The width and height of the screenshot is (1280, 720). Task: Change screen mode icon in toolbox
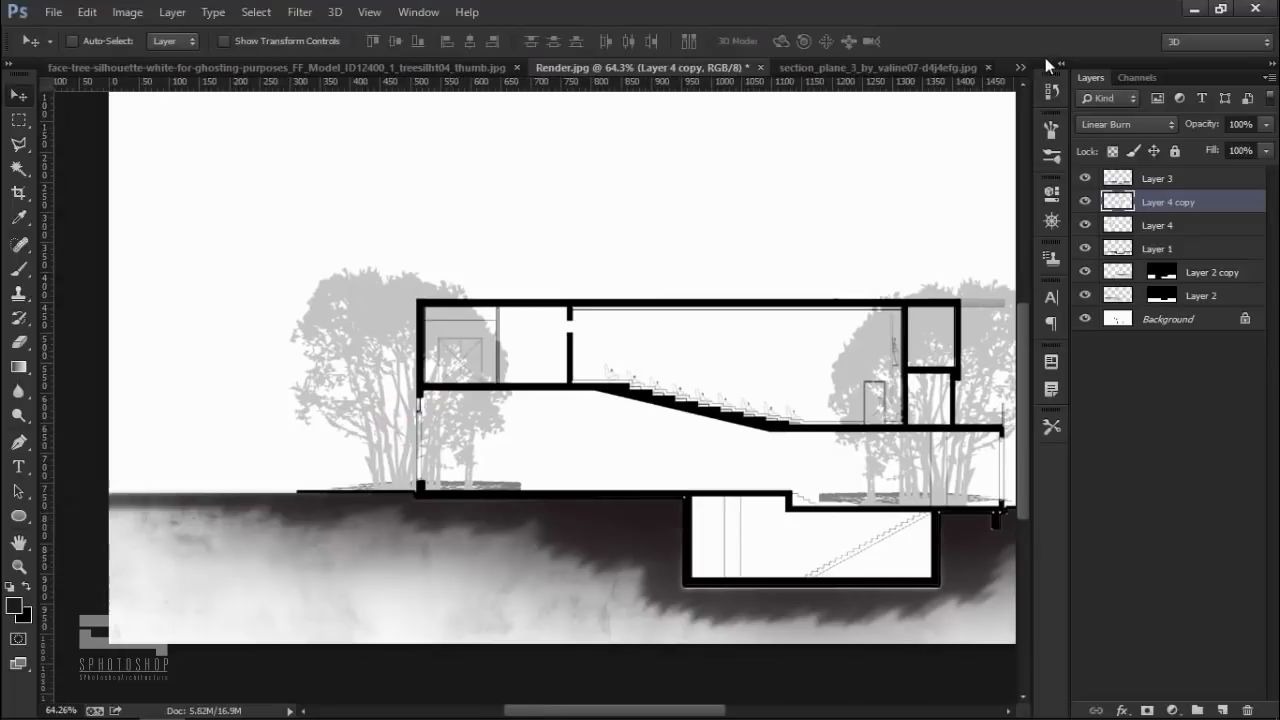(x=19, y=664)
